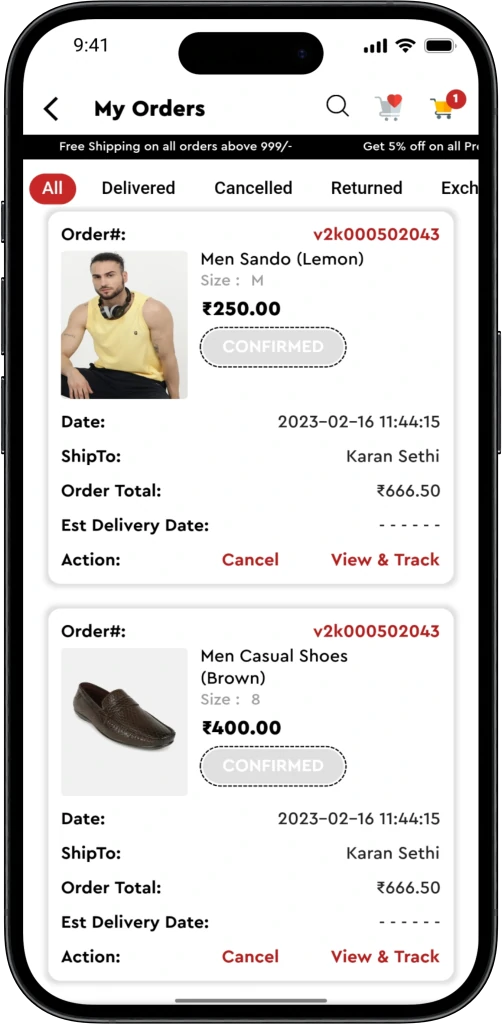This screenshot has width=502, height=1024.
Task: Switch to the Cancelled tab
Action: click(x=253, y=188)
